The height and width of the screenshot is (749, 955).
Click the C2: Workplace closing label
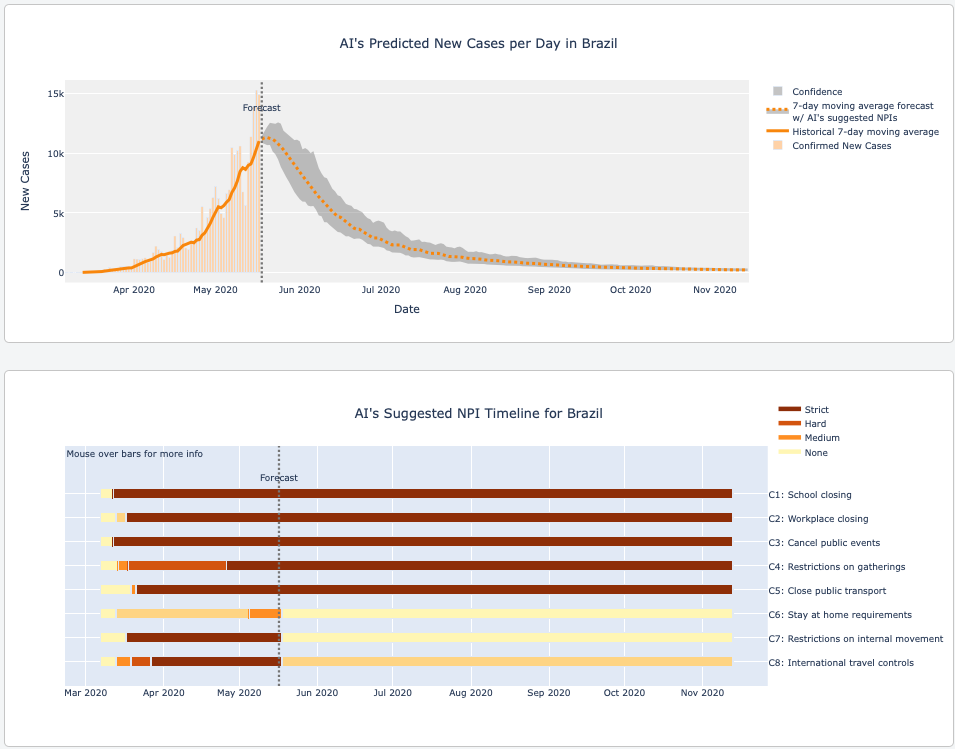tap(827, 519)
